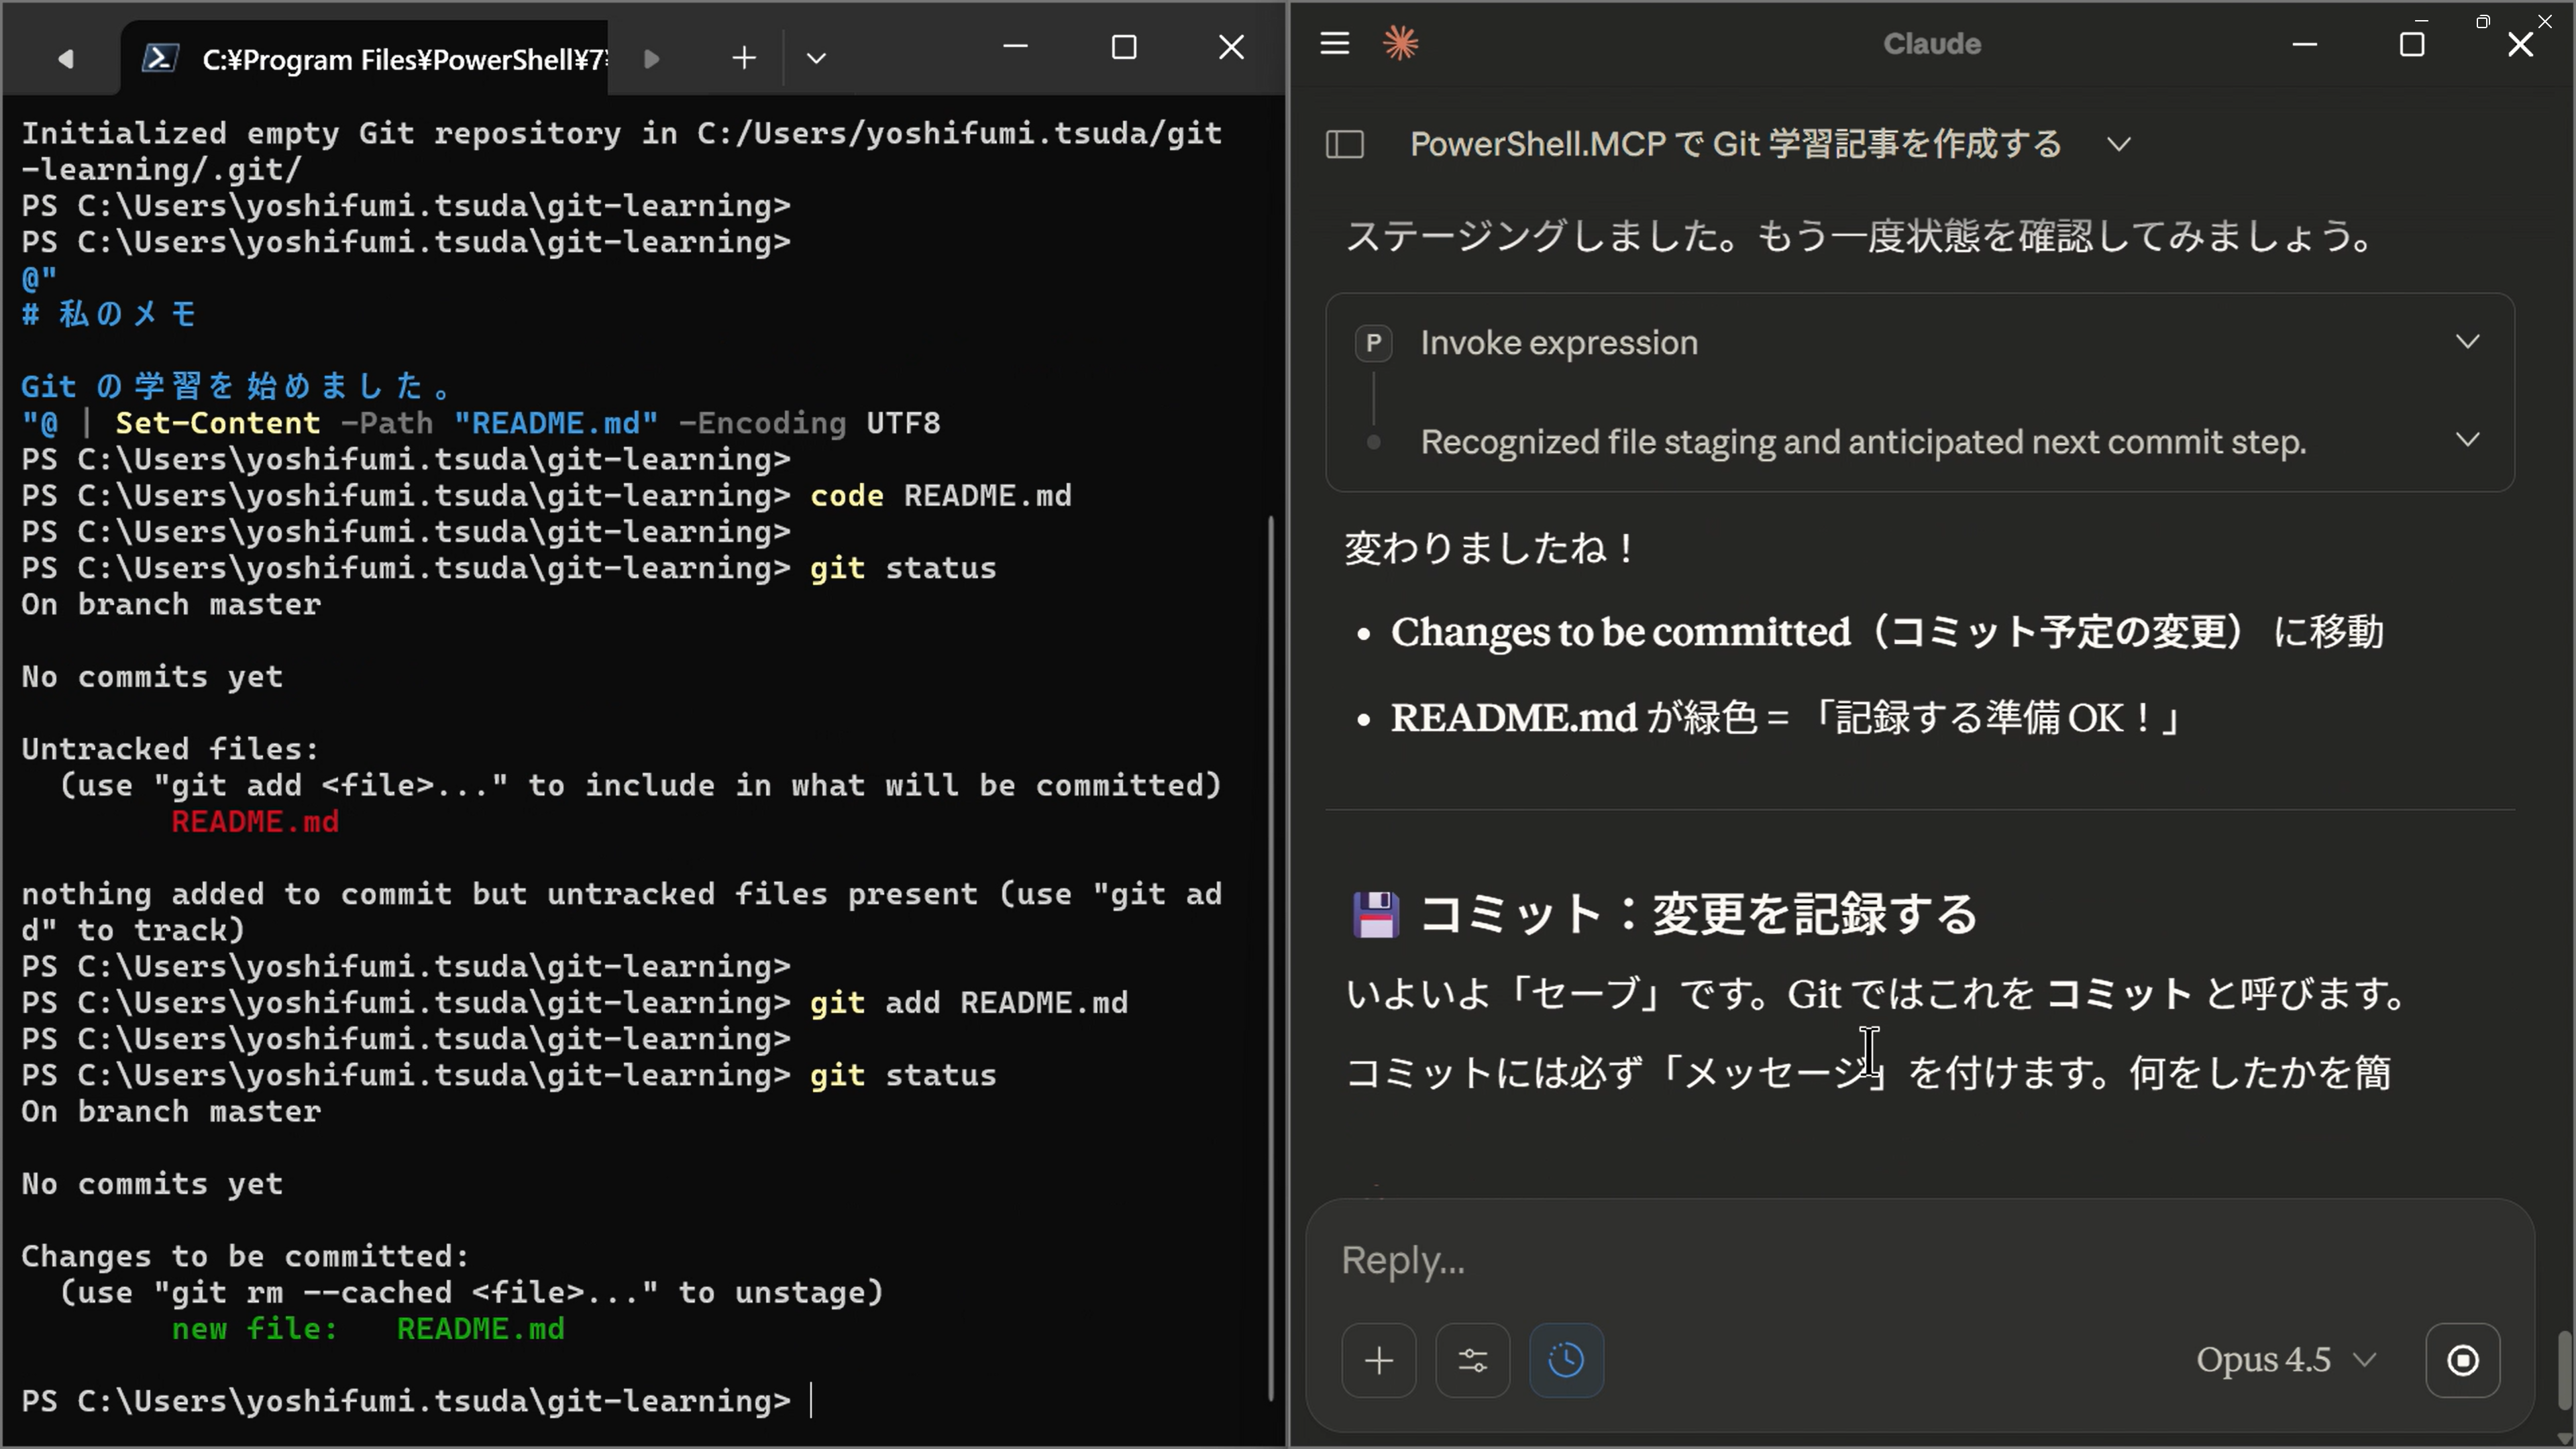Expand the chat title dropdown chevron

click(x=2118, y=145)
